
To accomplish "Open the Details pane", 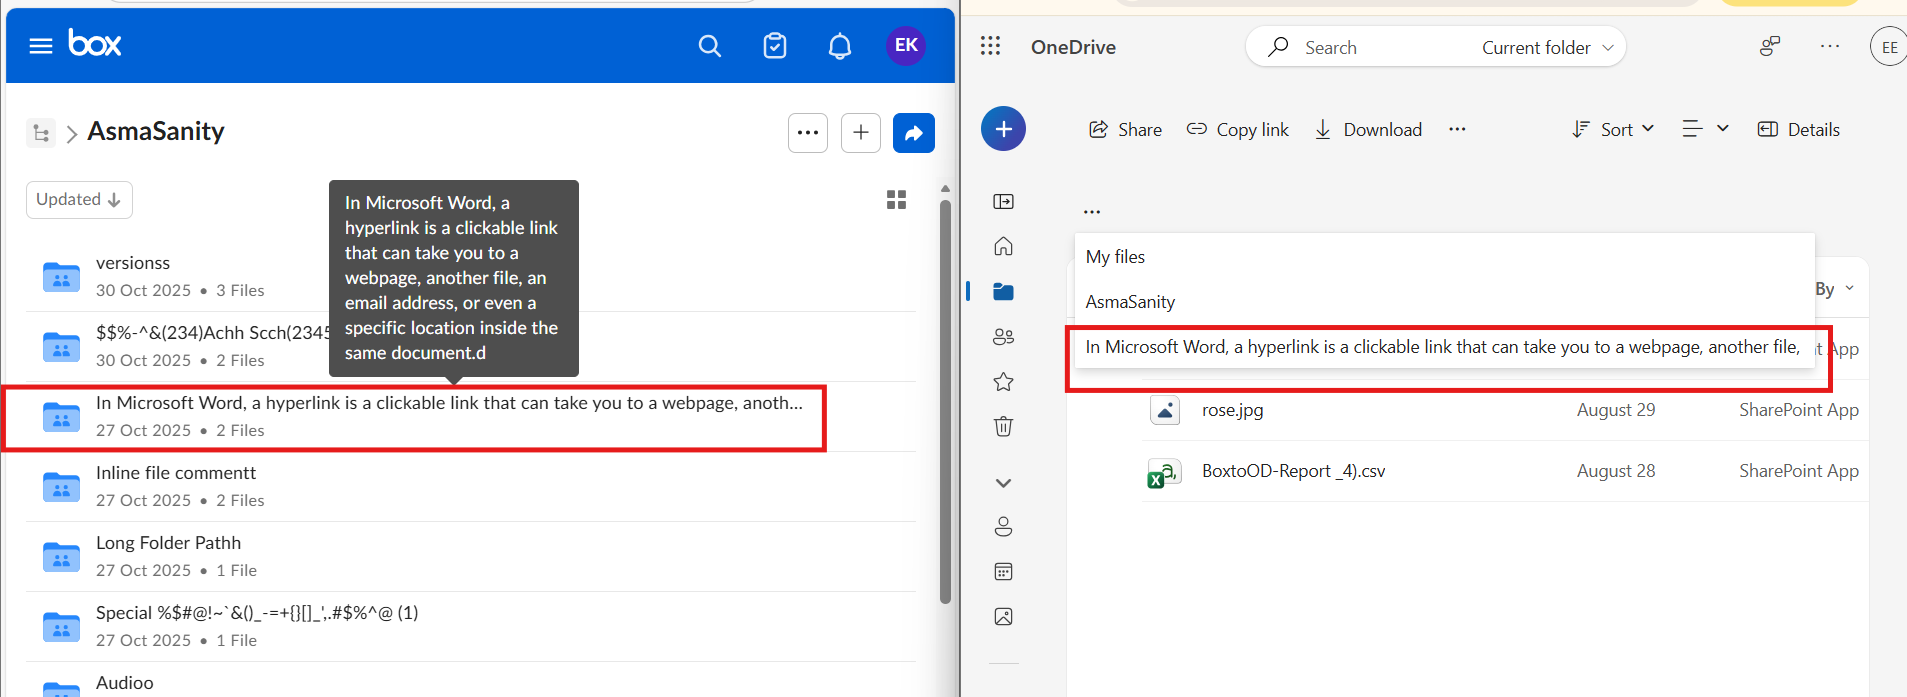I will coord(1799,129).
